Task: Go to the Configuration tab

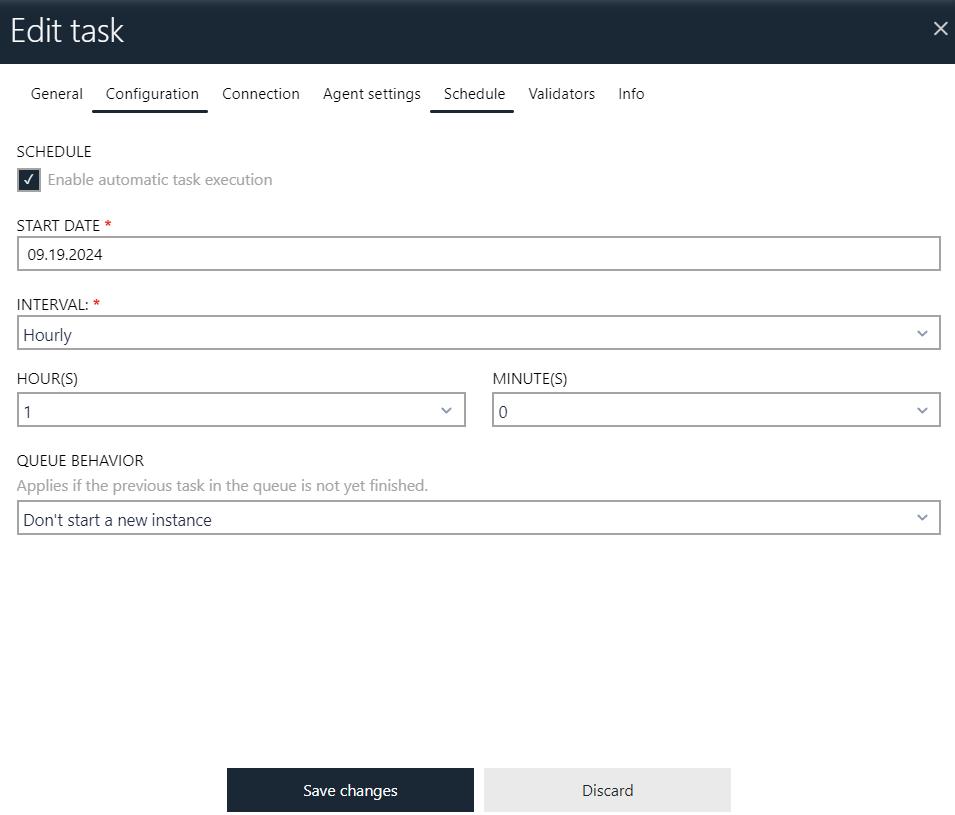Action: [x=150, y=93]
